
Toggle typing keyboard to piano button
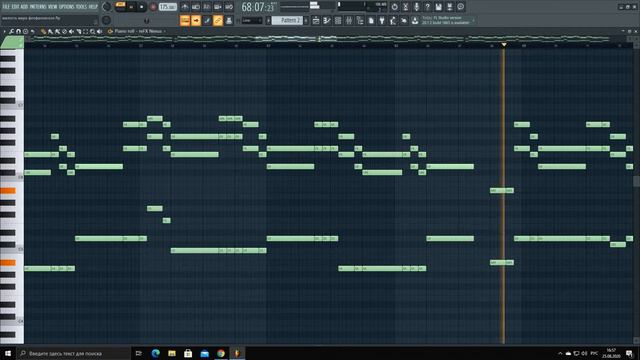185,20
